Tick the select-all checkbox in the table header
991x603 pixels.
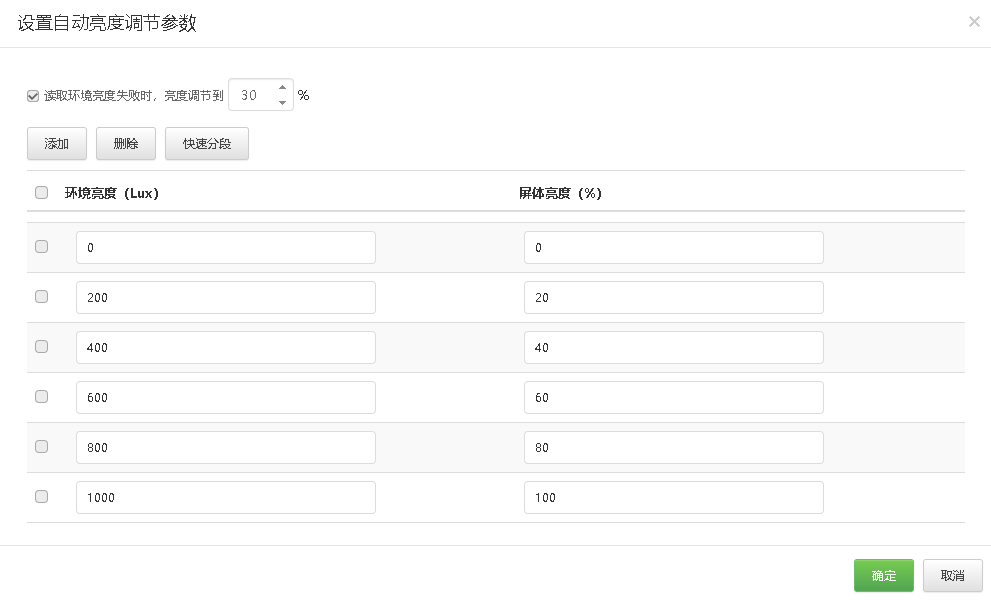coord(41,193)
